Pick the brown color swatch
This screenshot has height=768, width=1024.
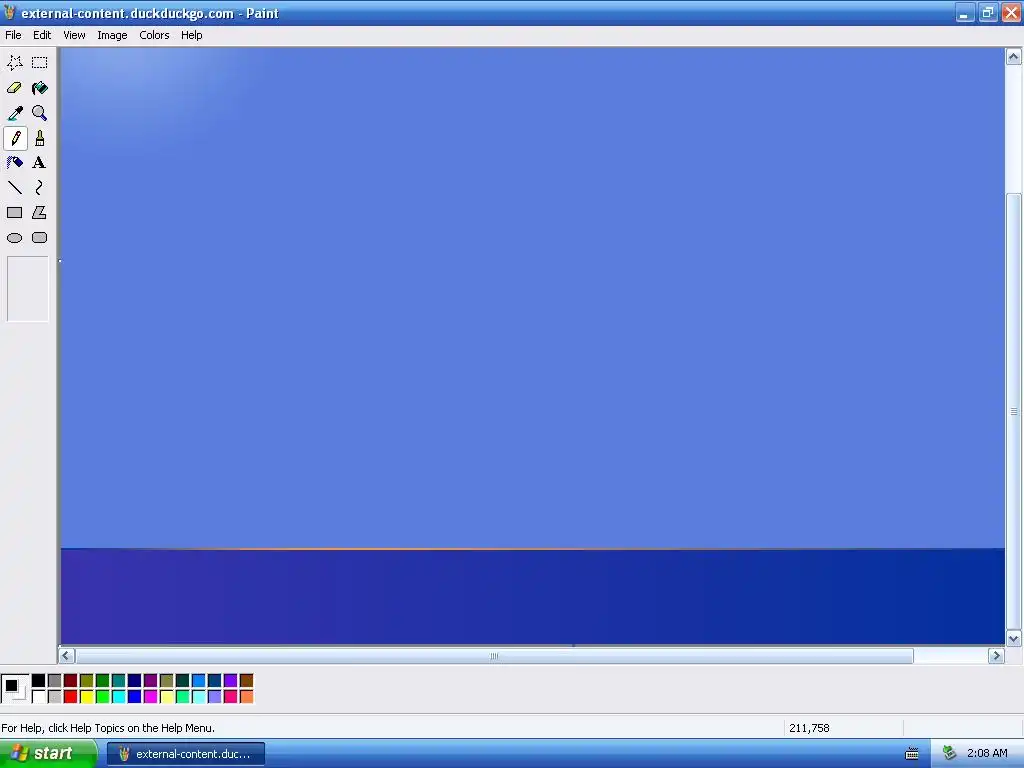pos(246,681)
